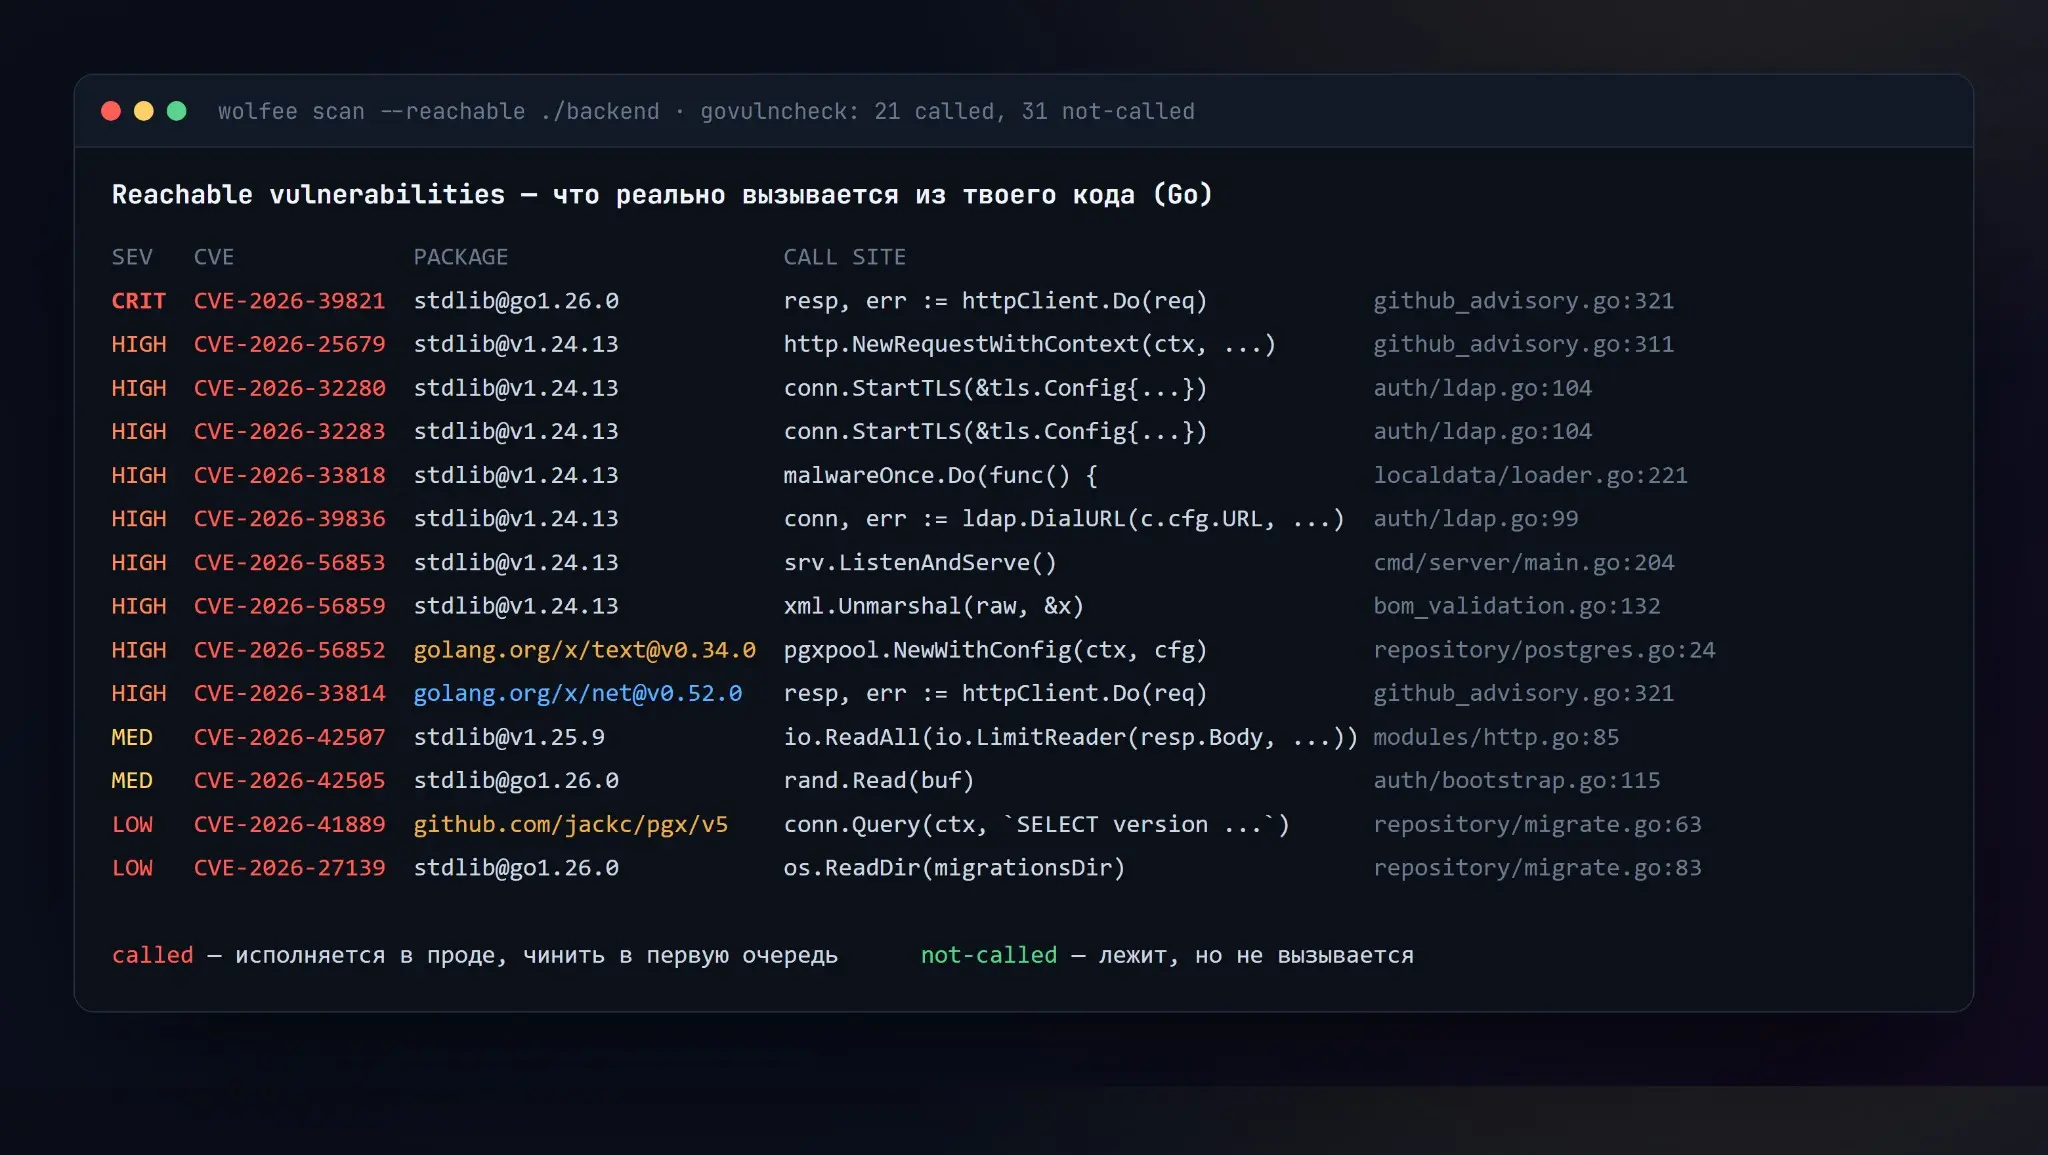Click the green maximize window dot
This screenshot has width=2048, height=1155.
[x=177, y=111]
